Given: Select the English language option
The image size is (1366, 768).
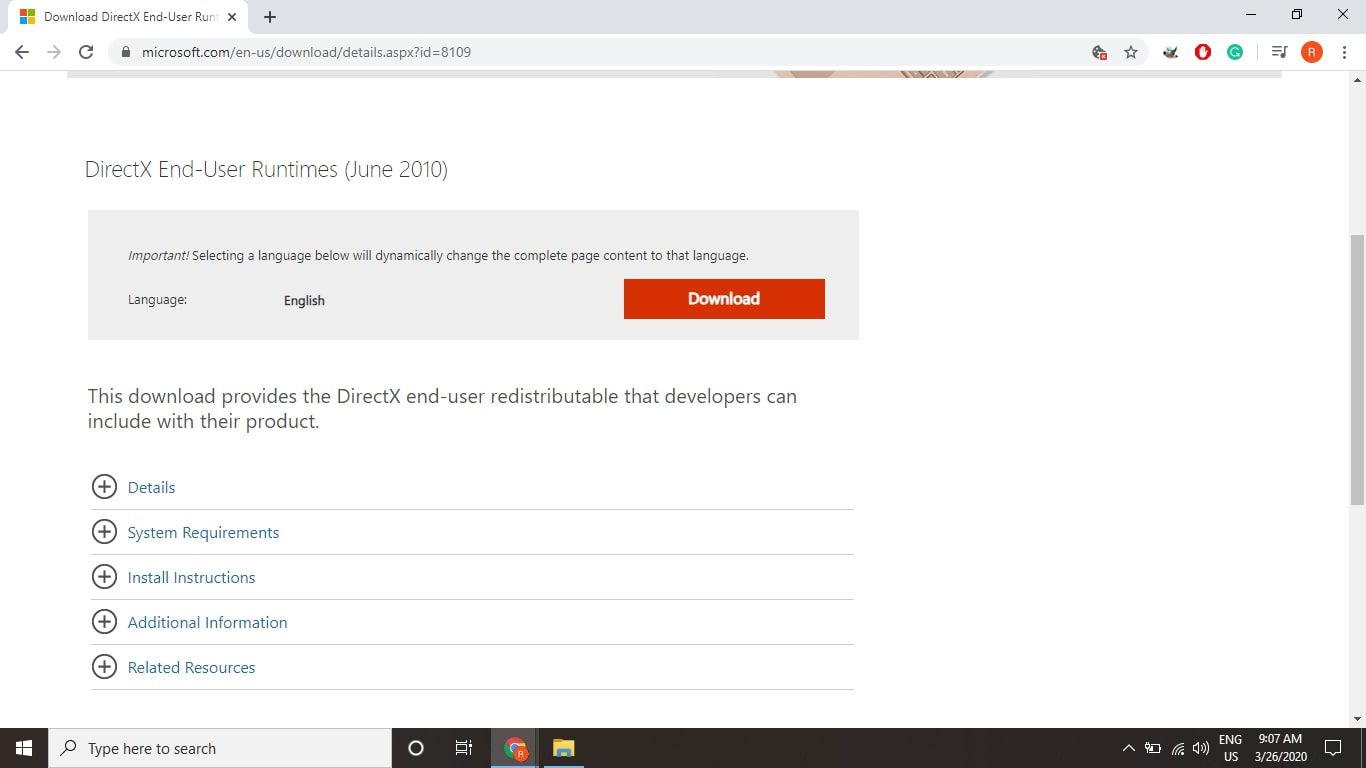Looking at the screenshot, I should 304,300.
